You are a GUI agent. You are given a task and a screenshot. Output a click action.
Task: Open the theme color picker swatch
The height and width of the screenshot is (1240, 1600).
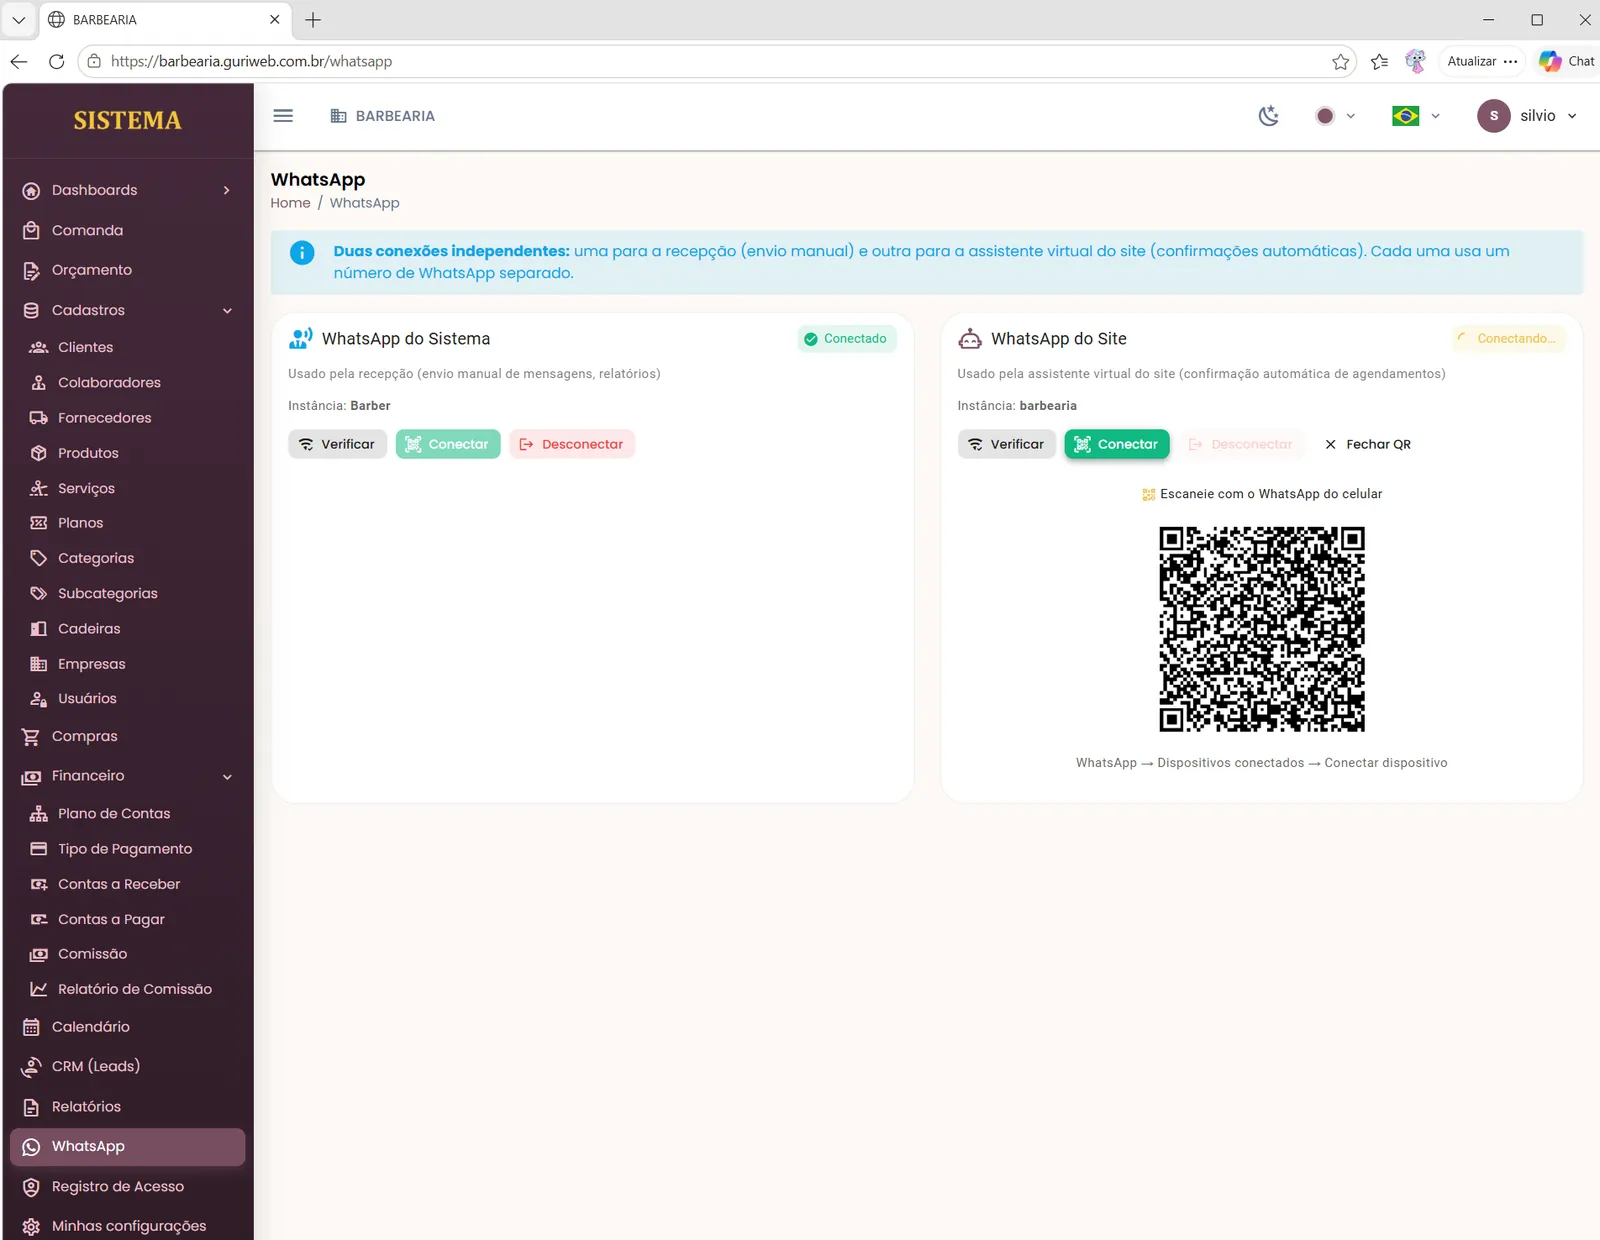1325,116
